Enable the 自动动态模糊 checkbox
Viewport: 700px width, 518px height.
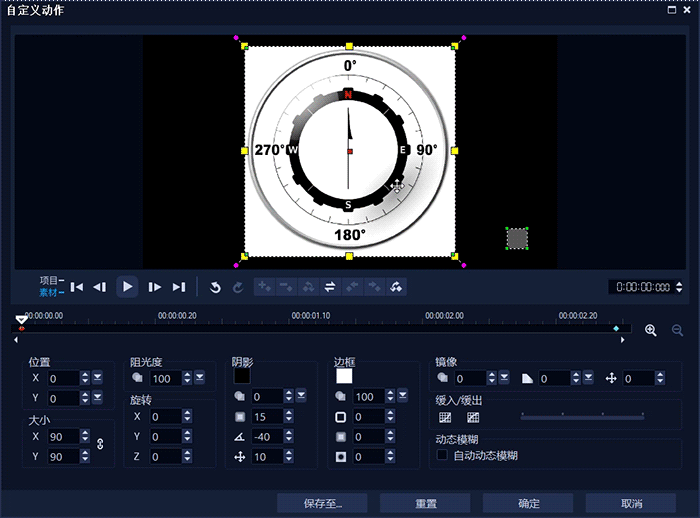coord(442,455)
